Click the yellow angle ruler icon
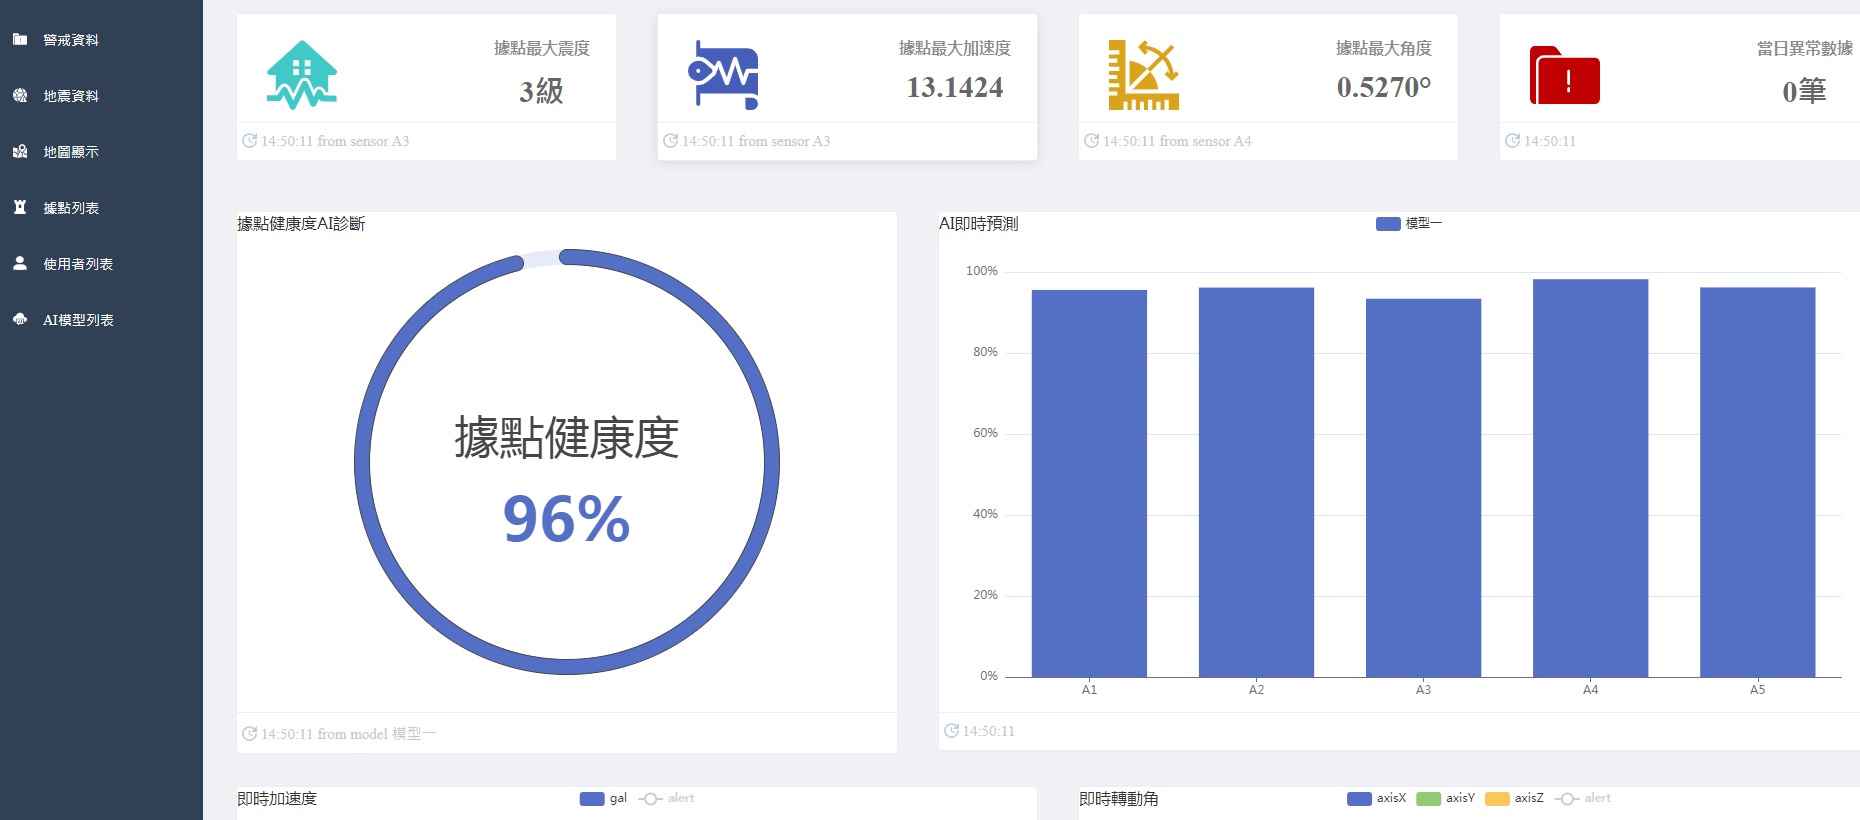Screen dimensions: 1860x820 [x=1144, y=75]
